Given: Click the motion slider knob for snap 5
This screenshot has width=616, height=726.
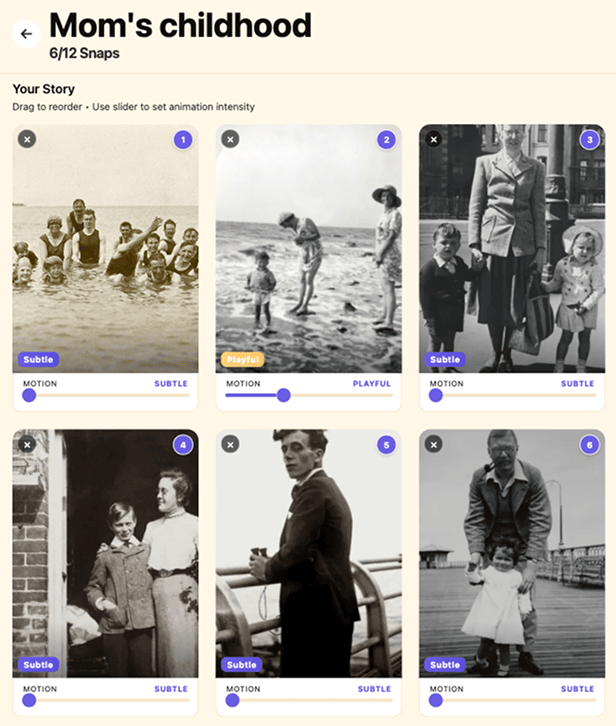Looking at the screenshot, I should coord(233,700).
